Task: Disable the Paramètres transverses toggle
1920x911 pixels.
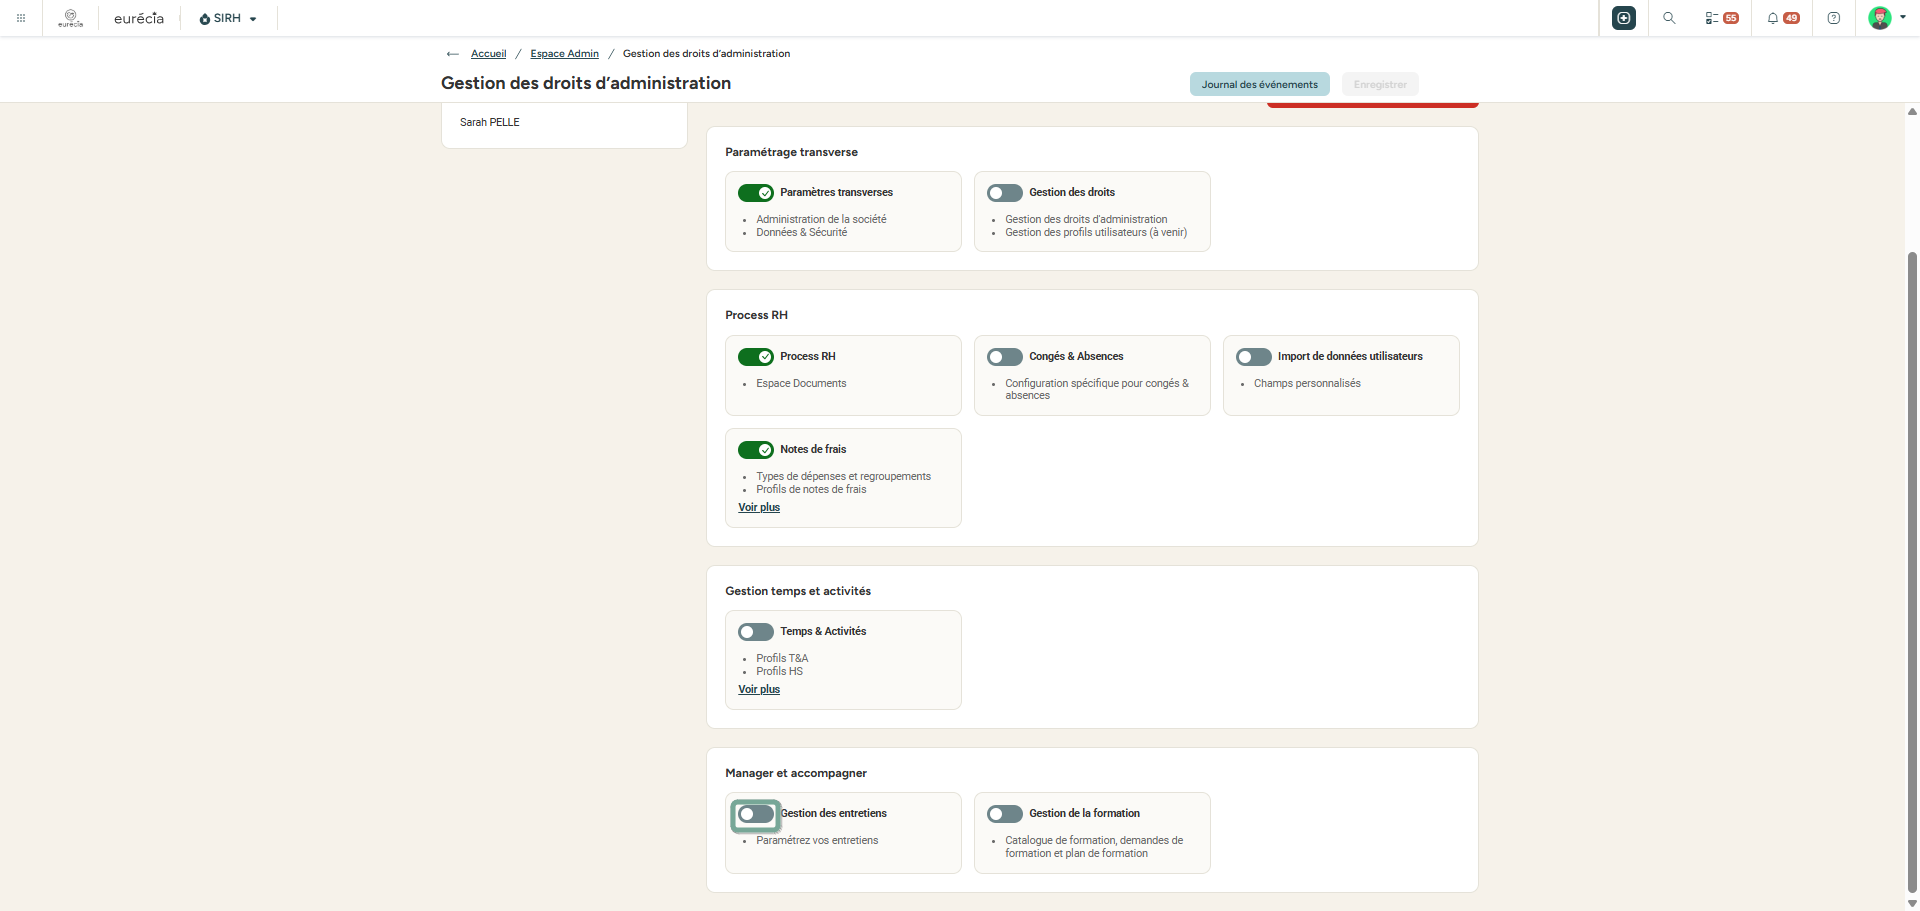Action: tap(756, 193)
